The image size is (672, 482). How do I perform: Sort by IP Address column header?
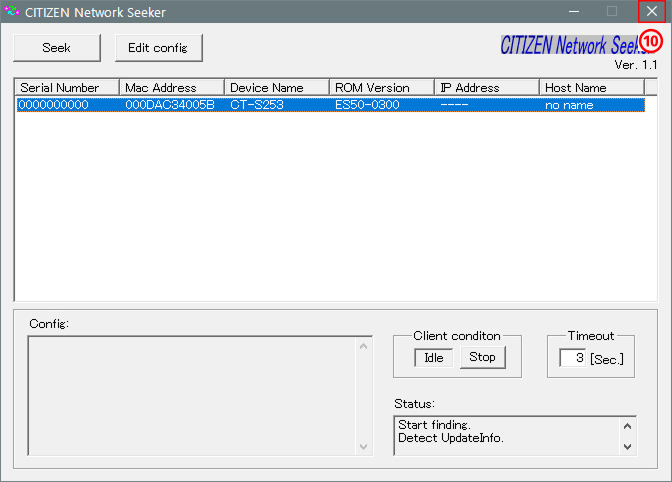(x=486, y=88)
